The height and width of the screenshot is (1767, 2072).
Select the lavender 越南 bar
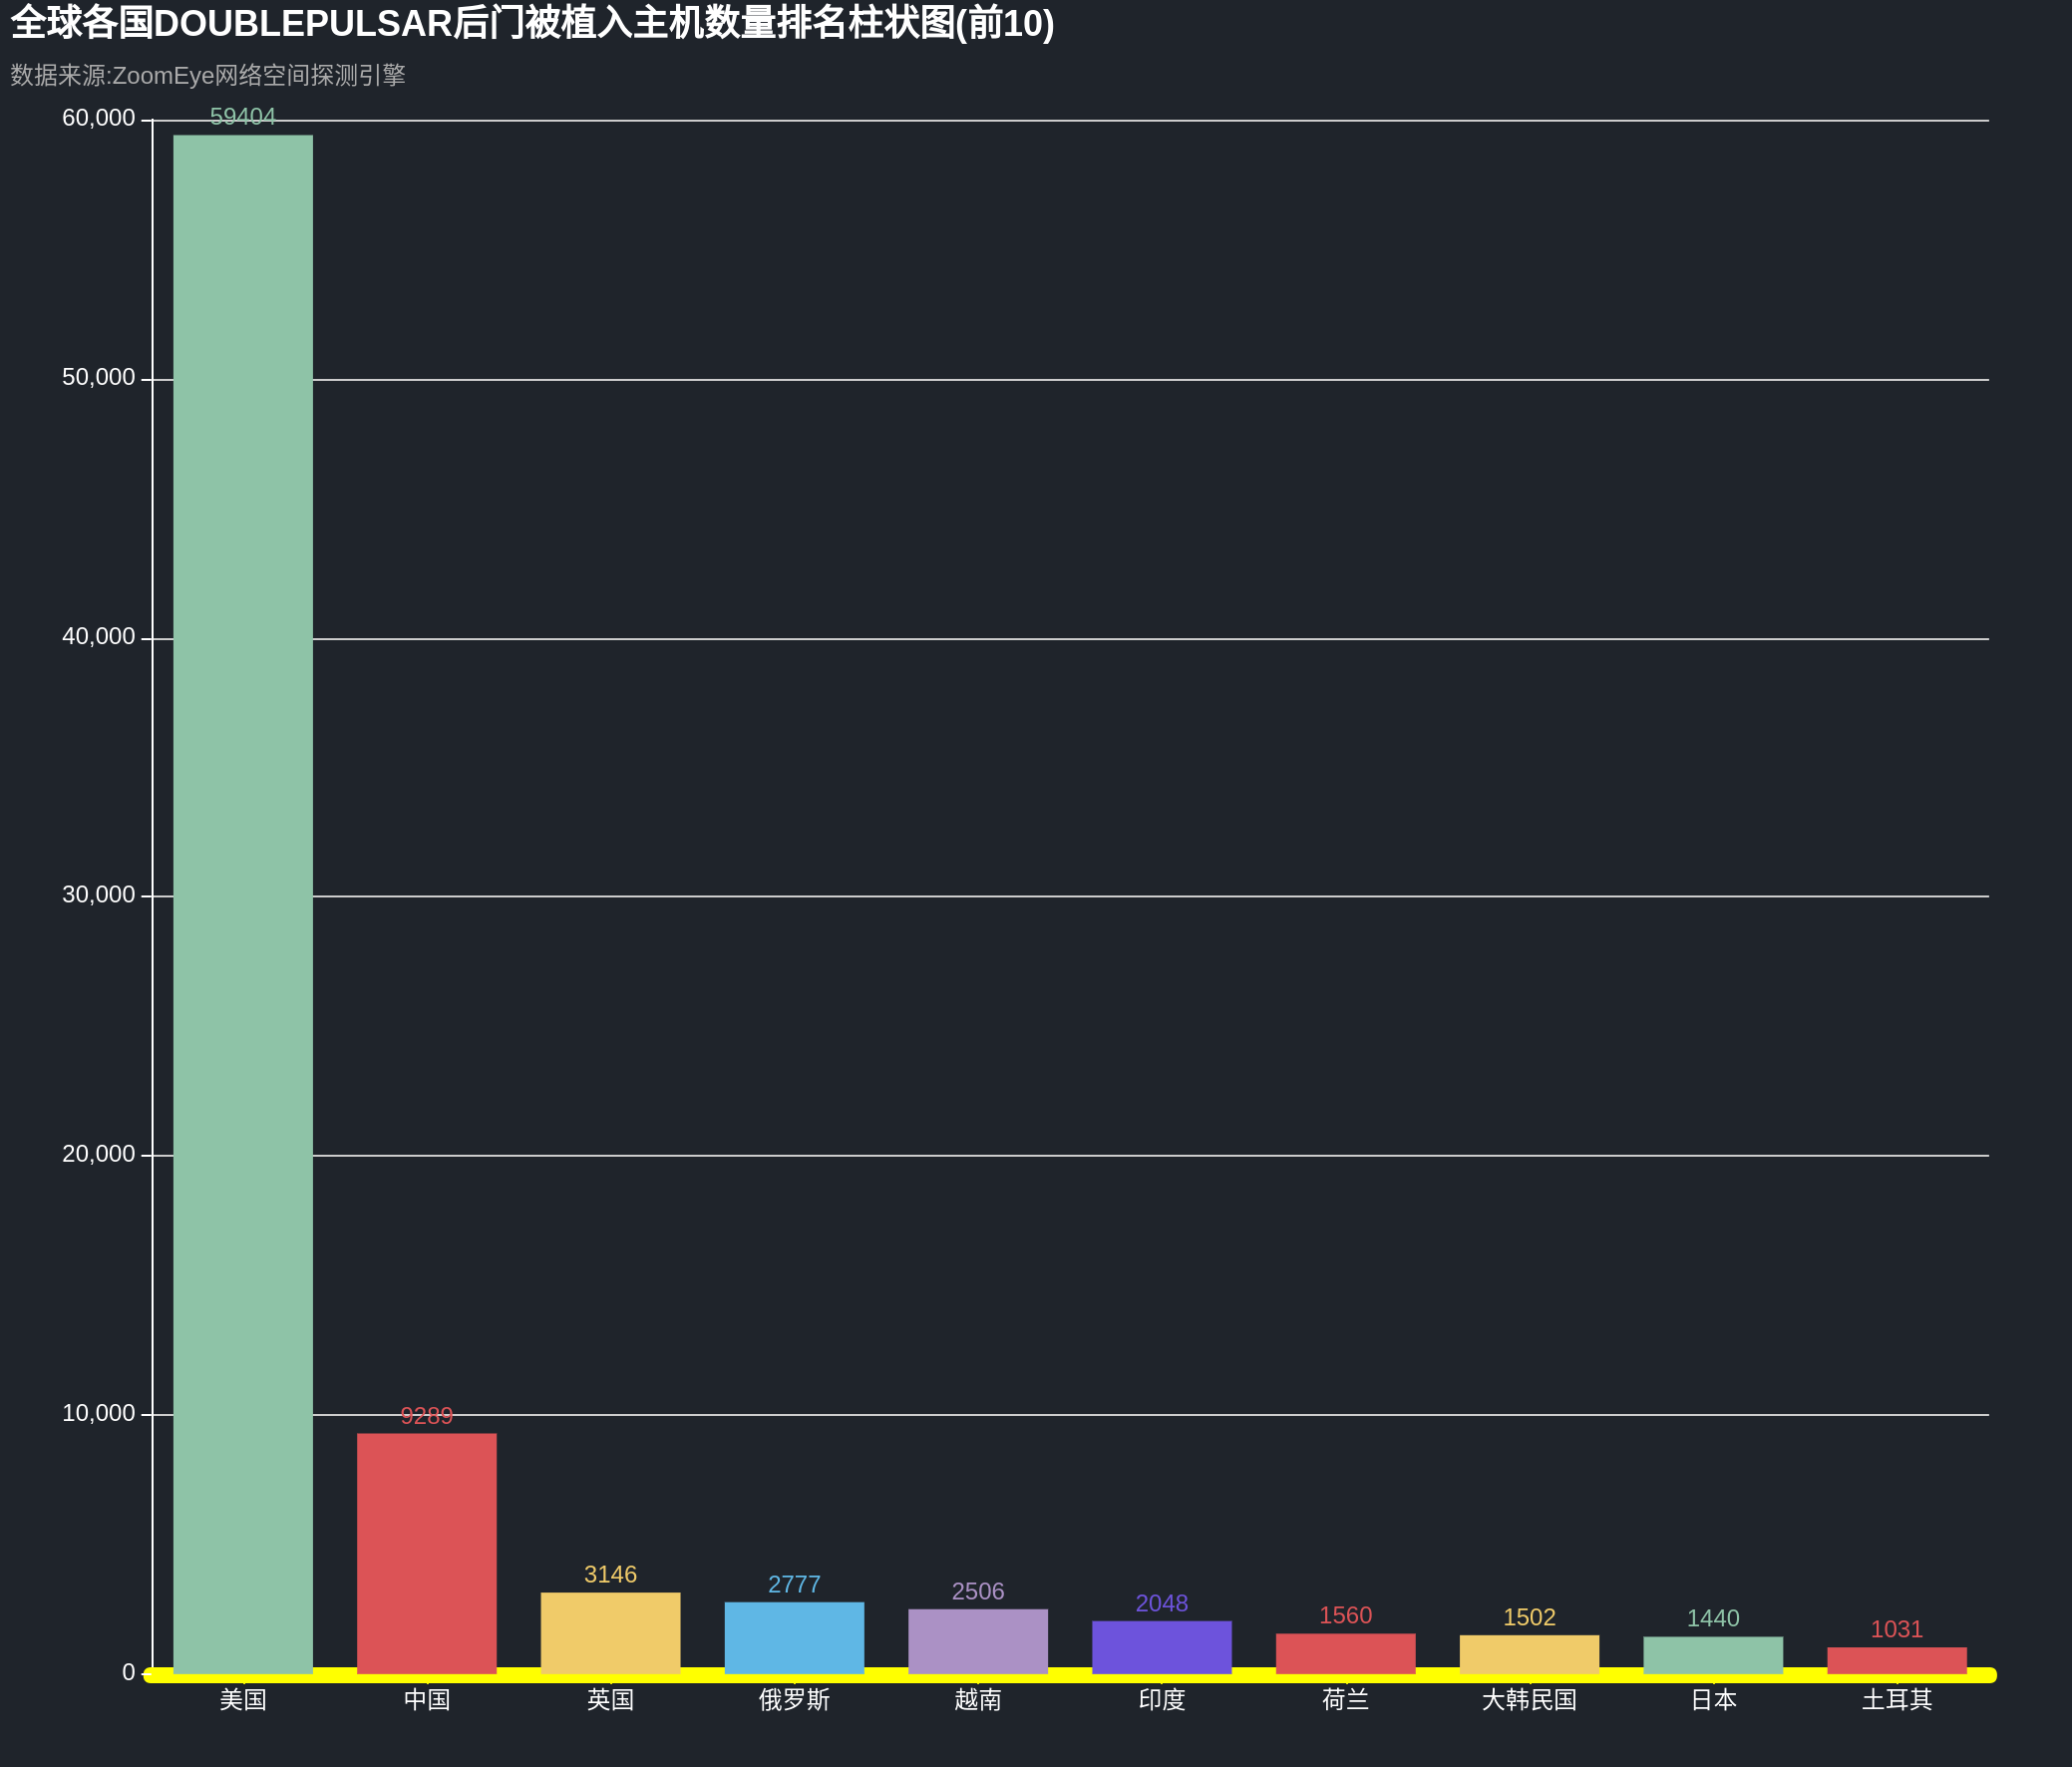coord(978,1641)
